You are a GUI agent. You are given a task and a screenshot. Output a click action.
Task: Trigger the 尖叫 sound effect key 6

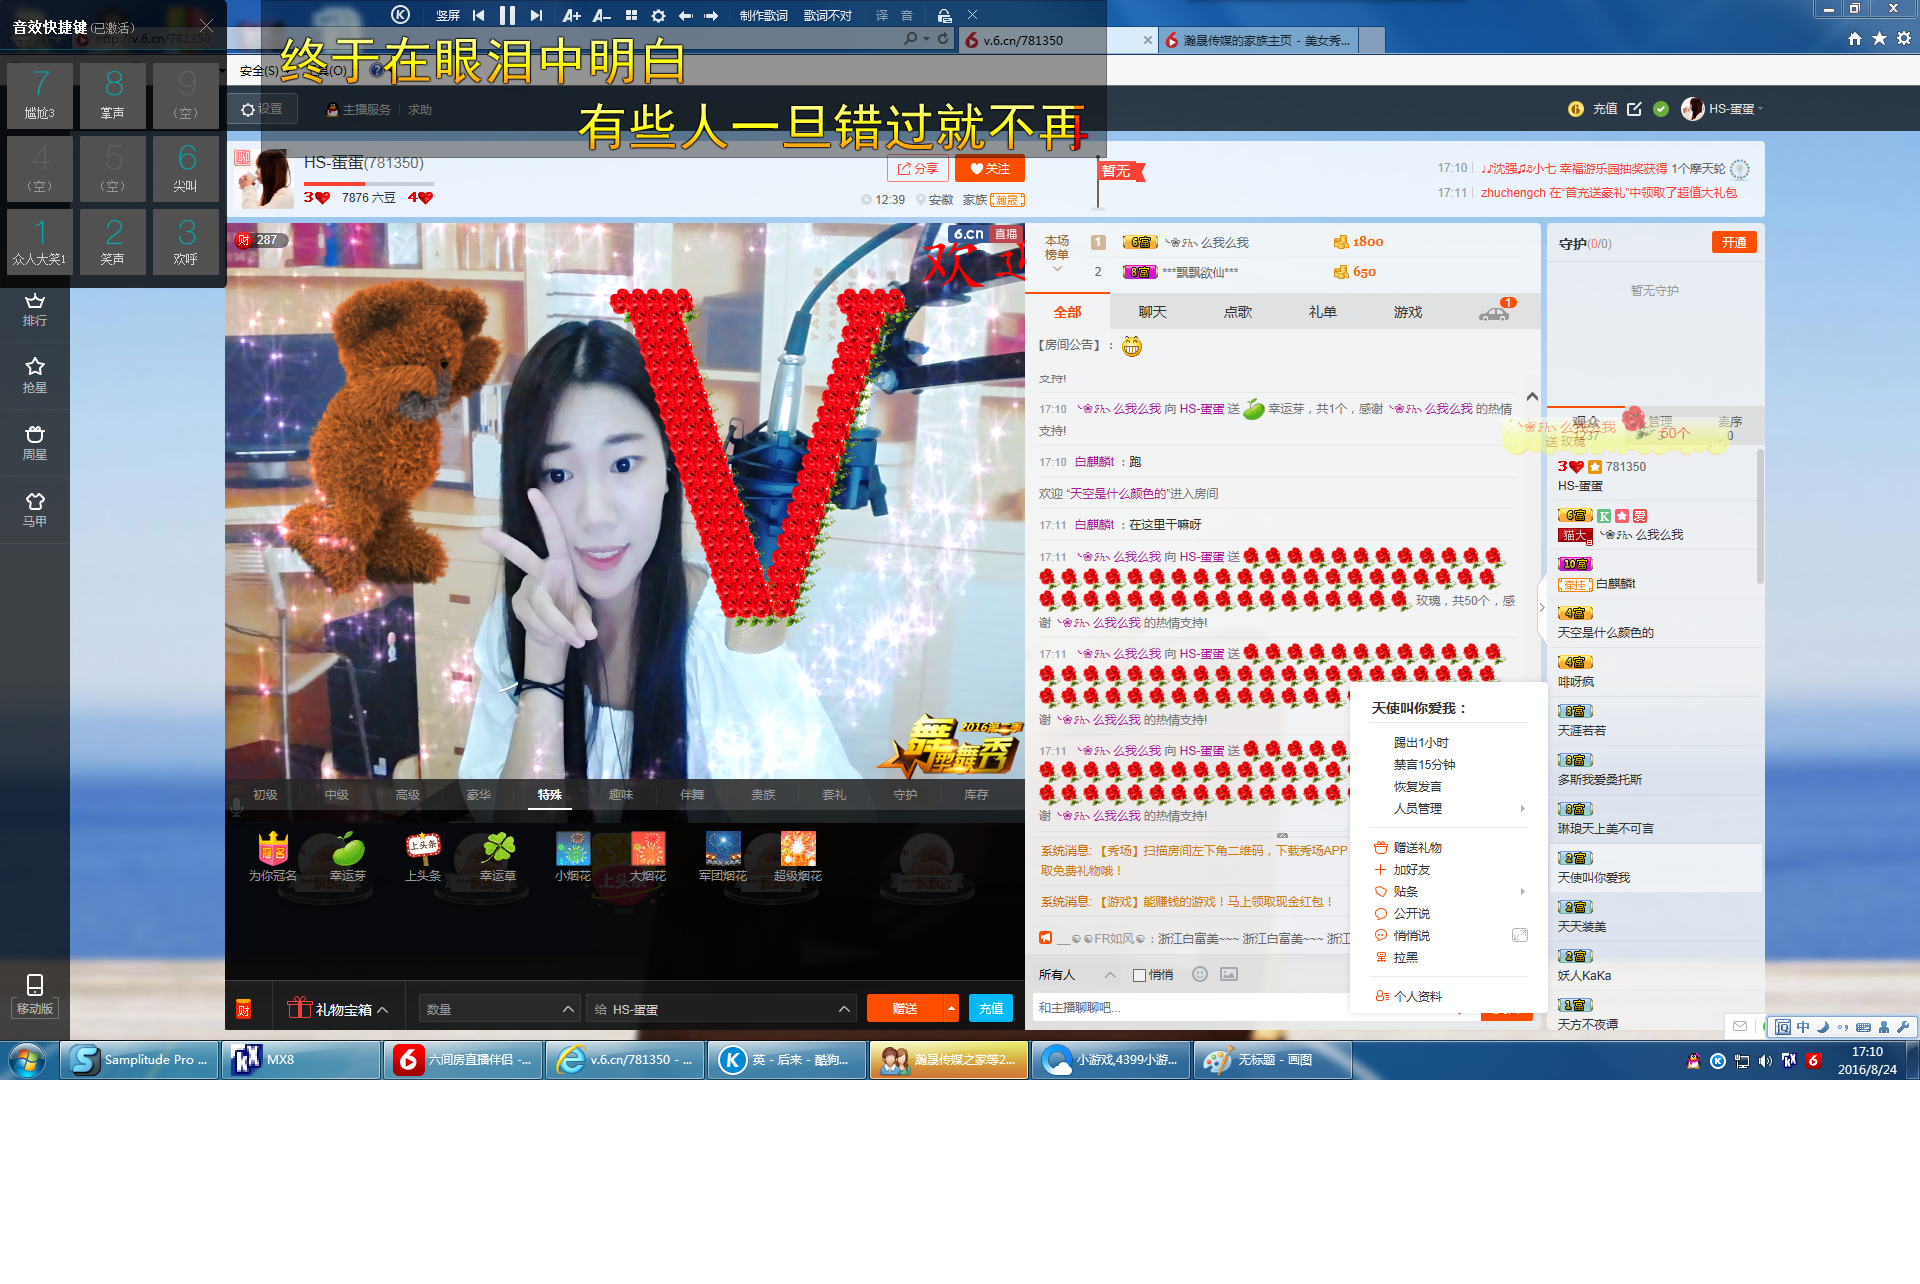(x=186, y=168)
